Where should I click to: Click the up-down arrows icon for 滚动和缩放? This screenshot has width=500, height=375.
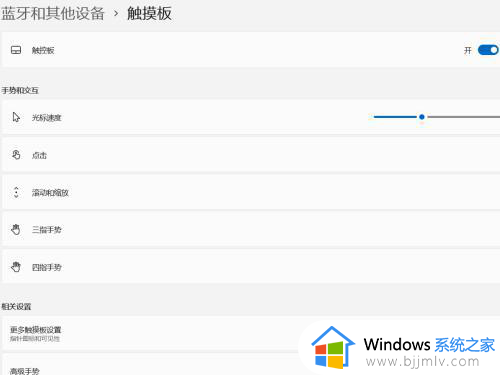point(16,192)
